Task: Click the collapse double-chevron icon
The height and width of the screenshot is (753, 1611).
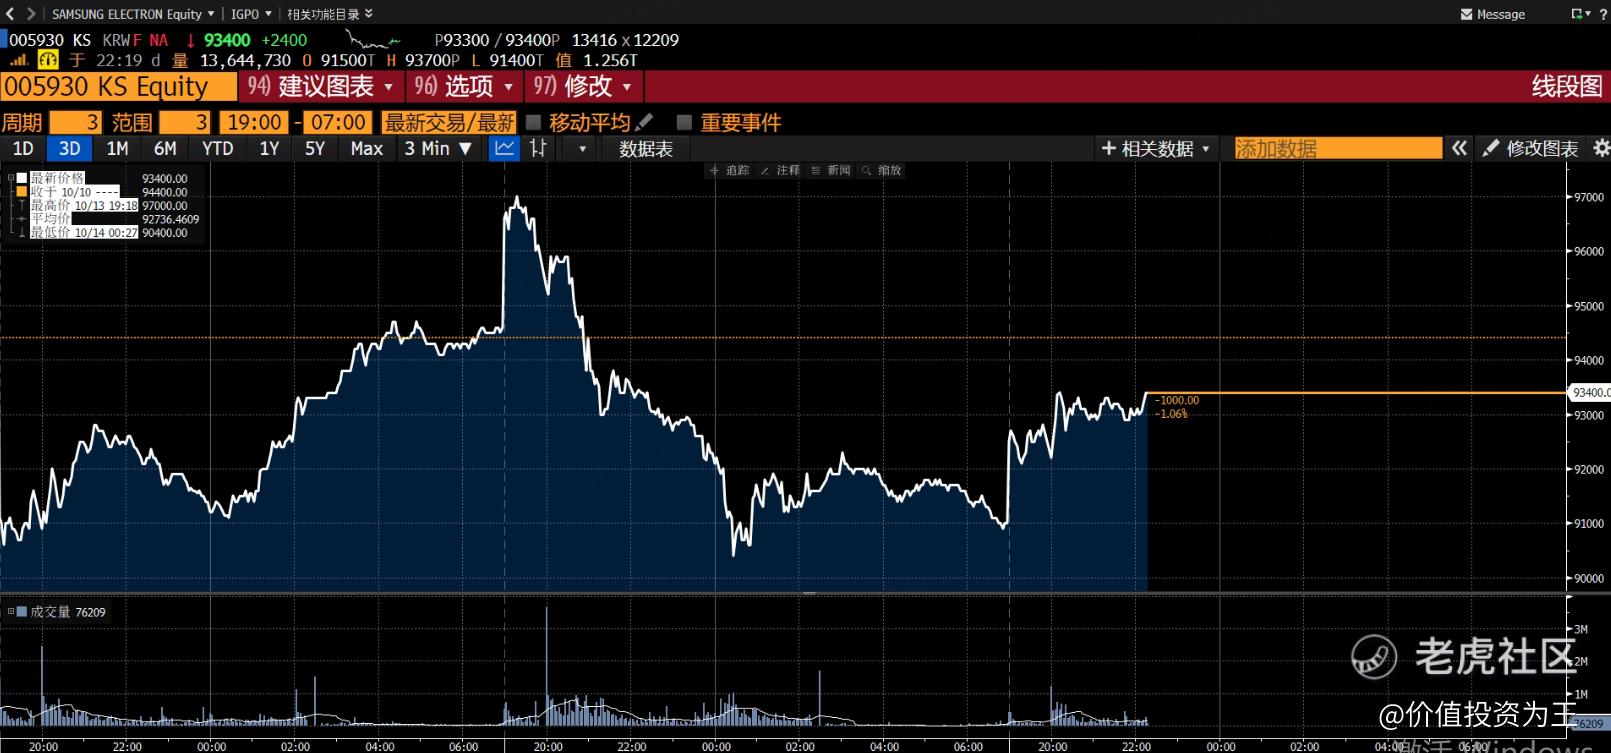Action: coord(1460,148)
